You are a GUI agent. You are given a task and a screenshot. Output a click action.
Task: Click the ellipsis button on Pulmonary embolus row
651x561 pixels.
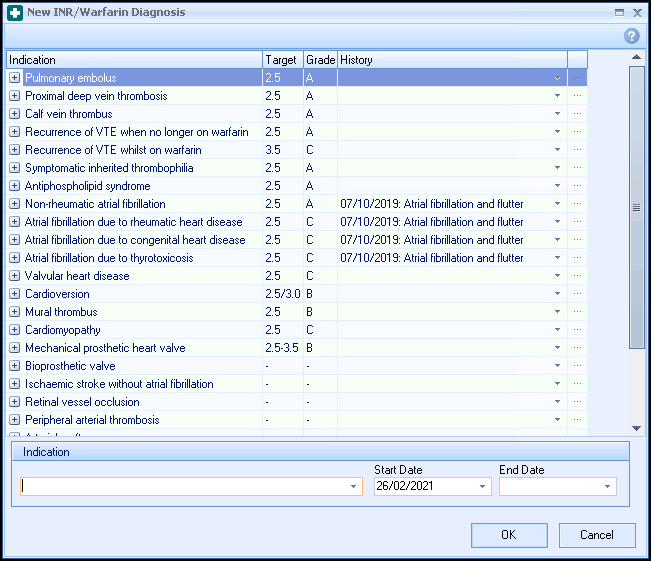577,78
